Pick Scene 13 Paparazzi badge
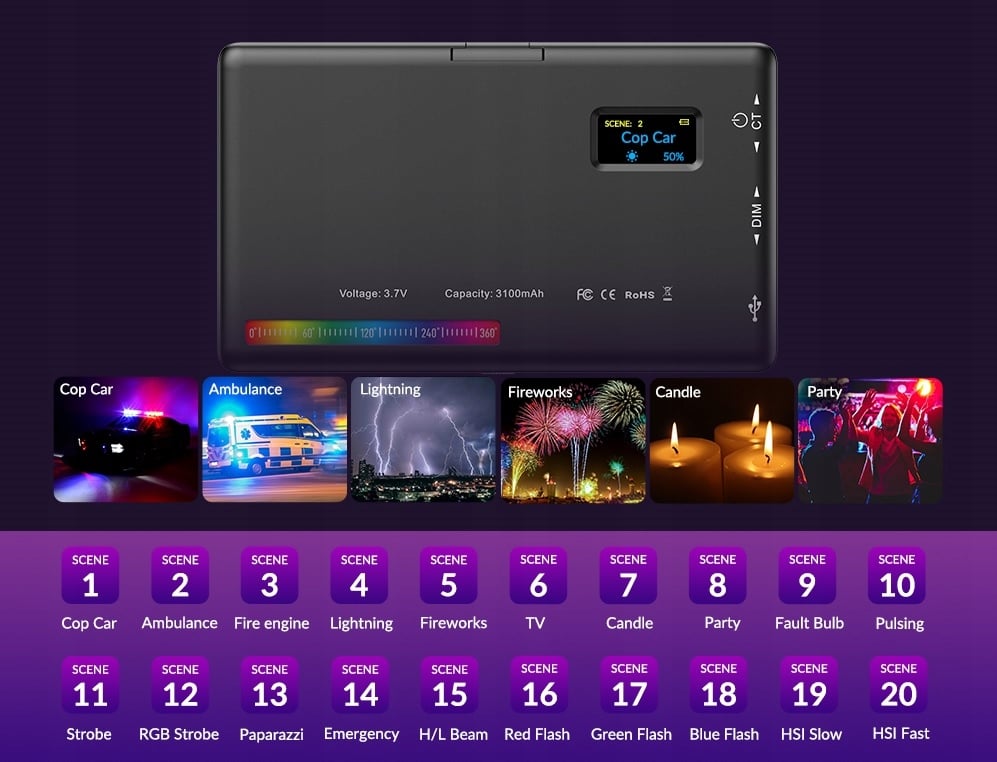Image resolution: width=997 pixels, height=762 pixels. (270, 684)
